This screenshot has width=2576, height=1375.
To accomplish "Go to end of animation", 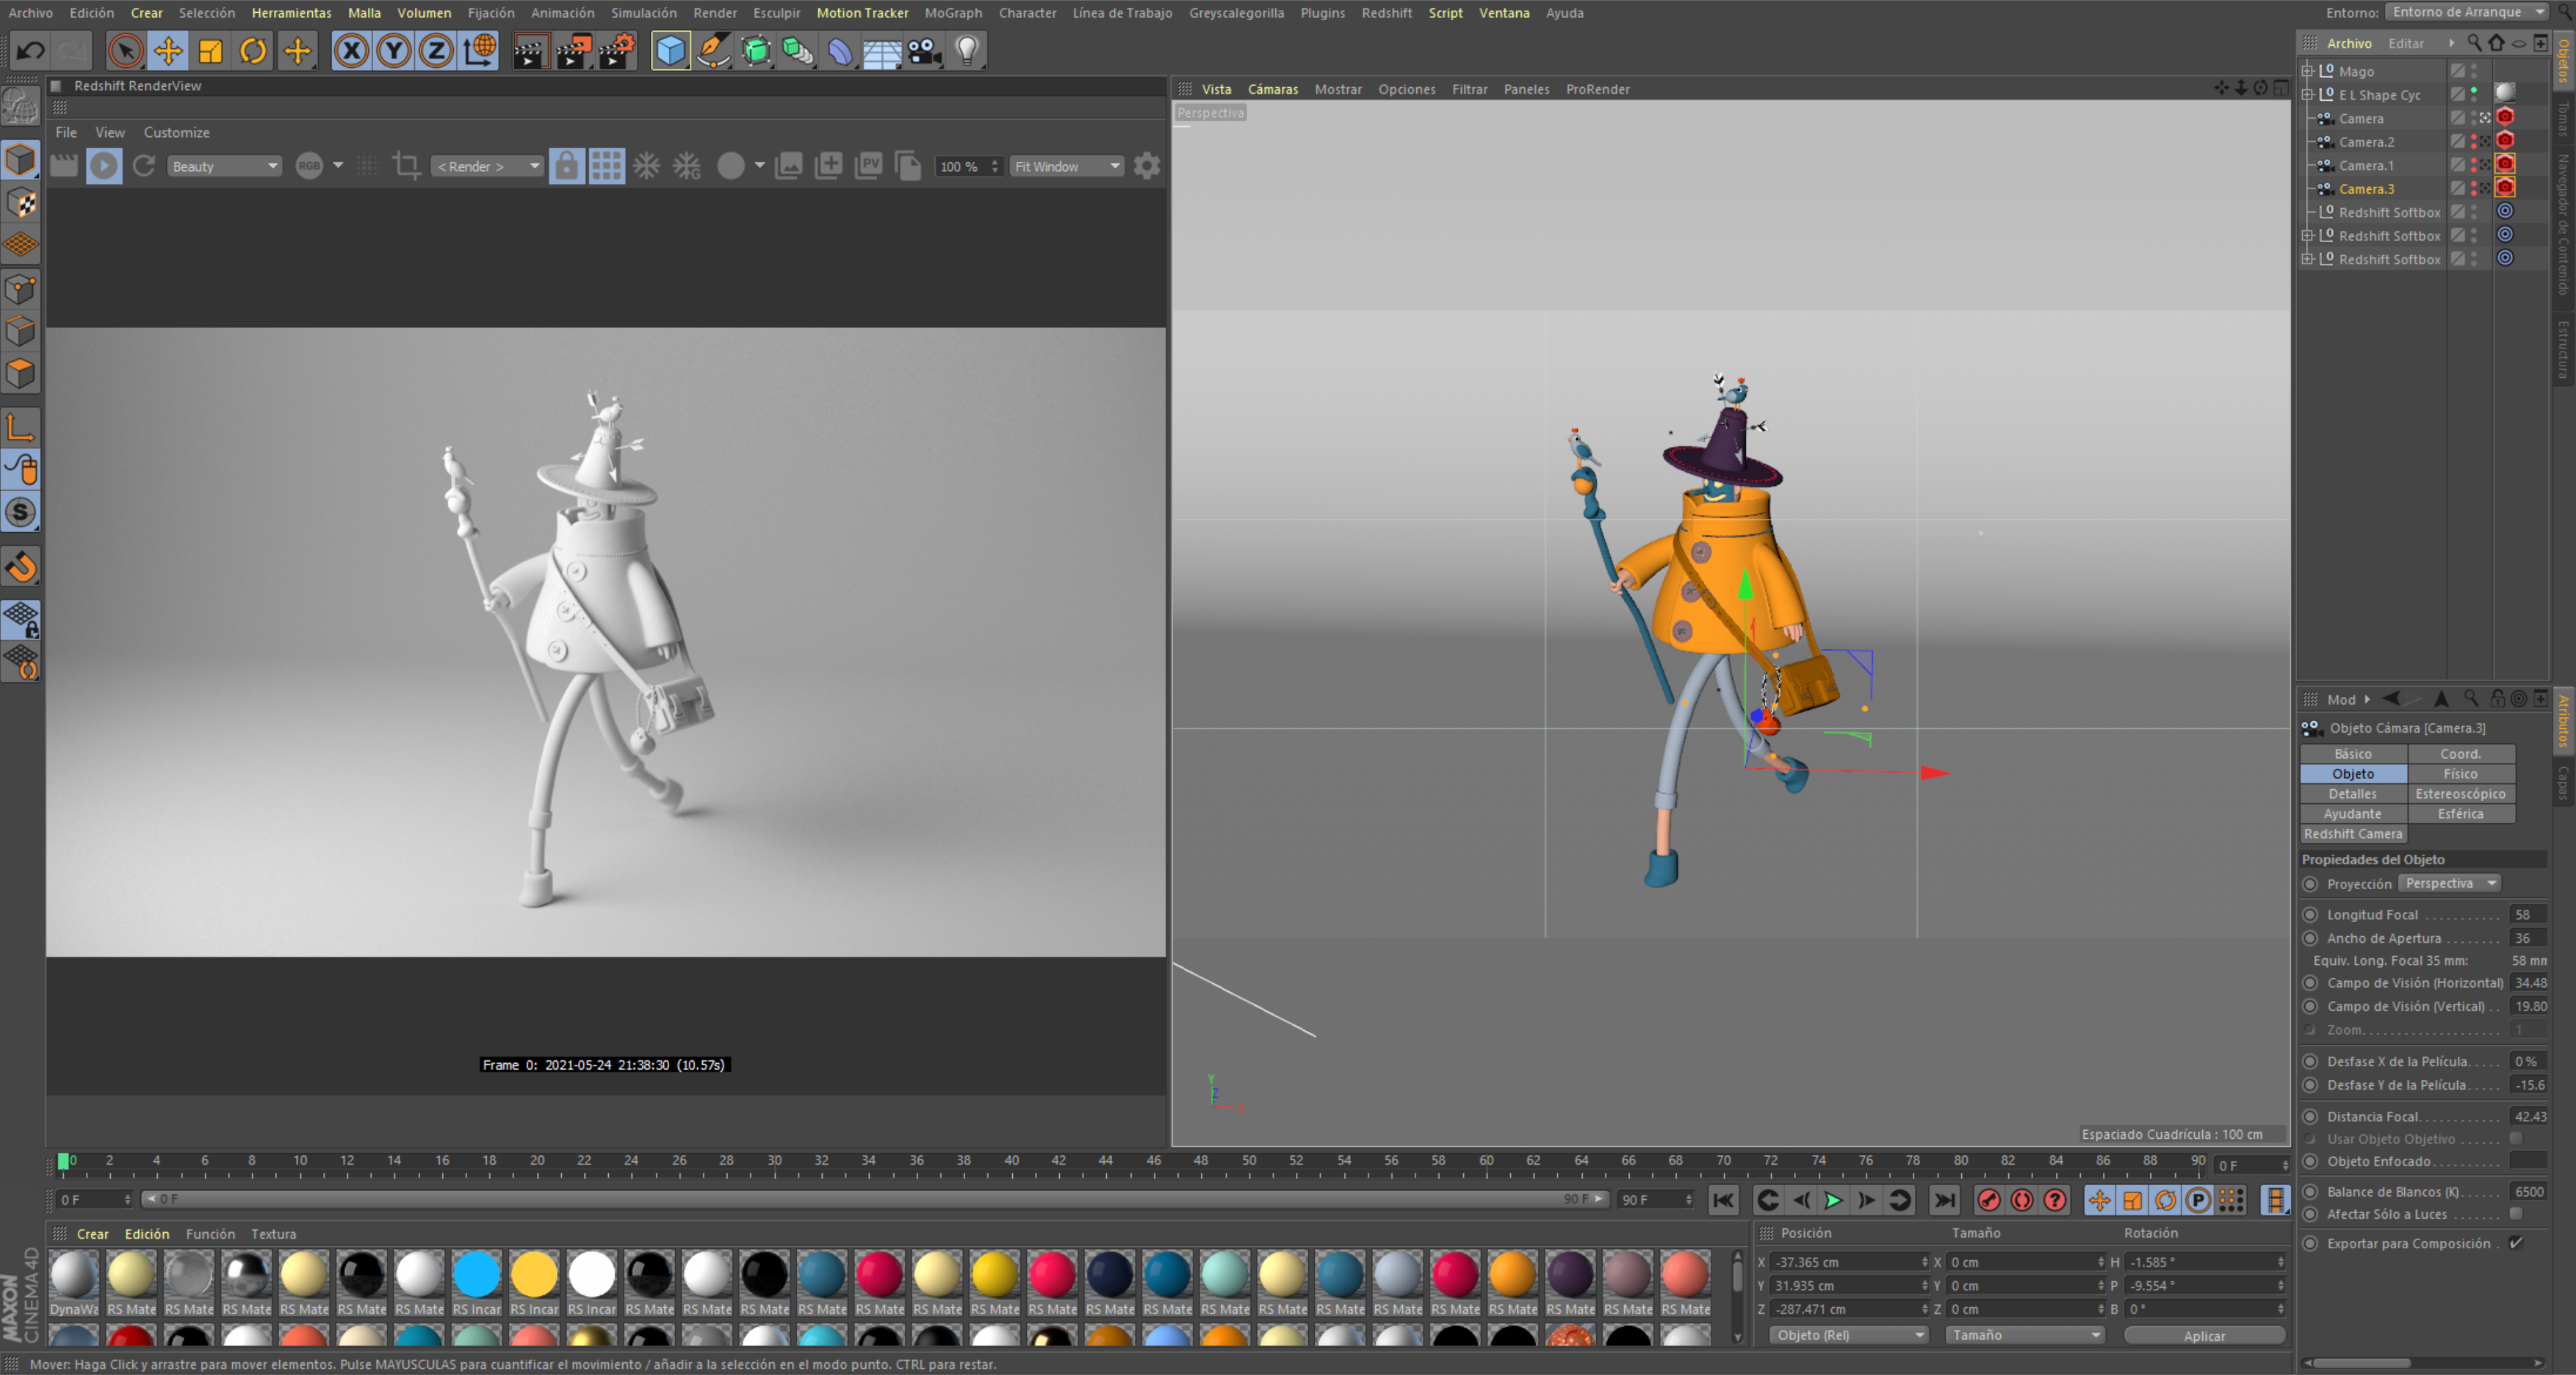I will 1944,1200.
